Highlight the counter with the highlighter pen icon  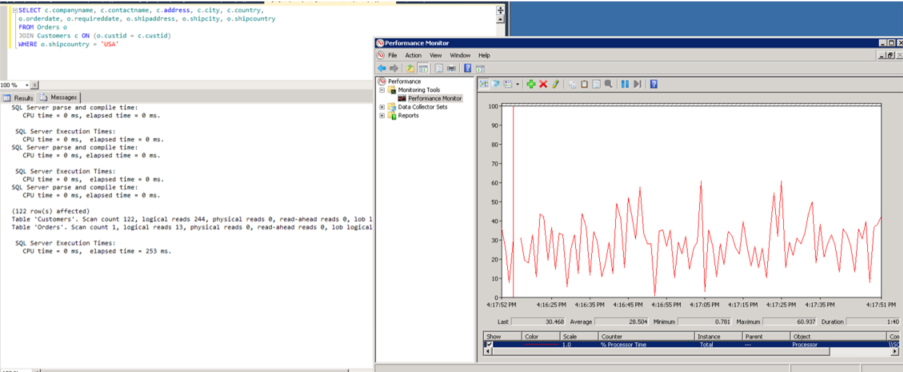pos(555,84)
